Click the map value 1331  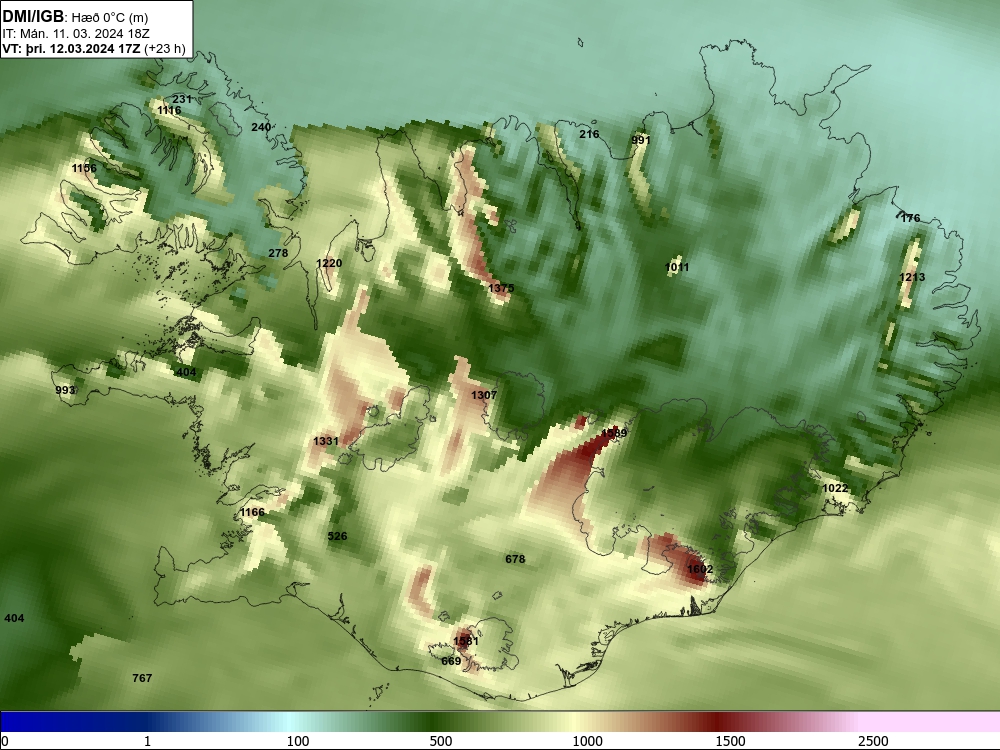click(x=326, y=441)
